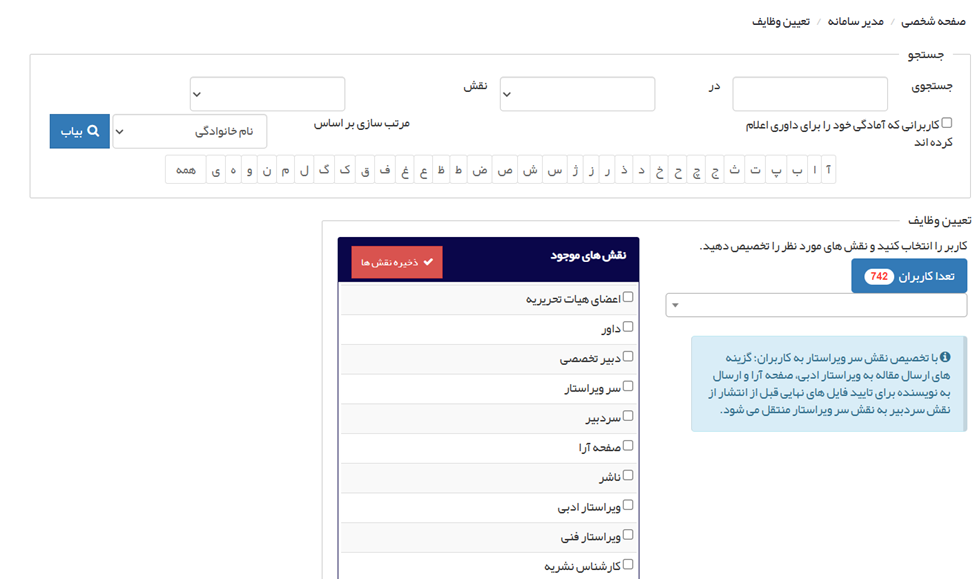Click inside the جستجوی search text field
This screenshot has height=579, width=975.
(809, 94)
